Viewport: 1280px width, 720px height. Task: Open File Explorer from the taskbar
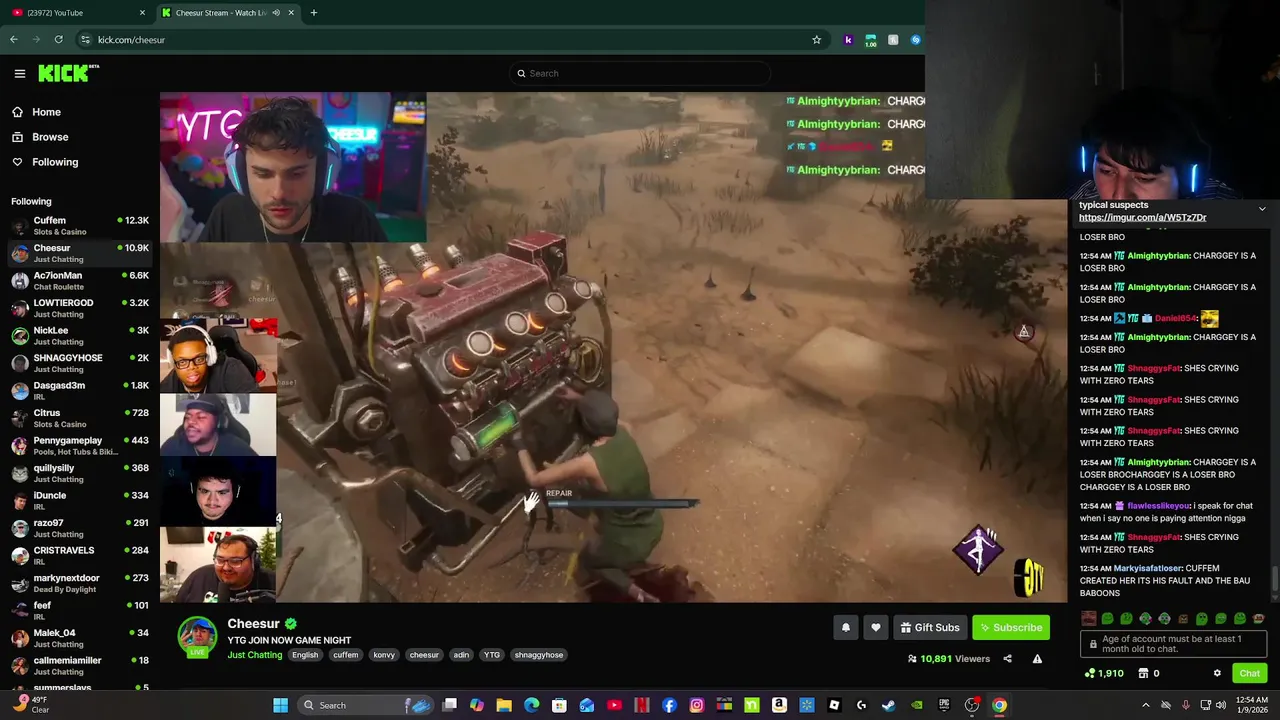[x=504, y=705]
